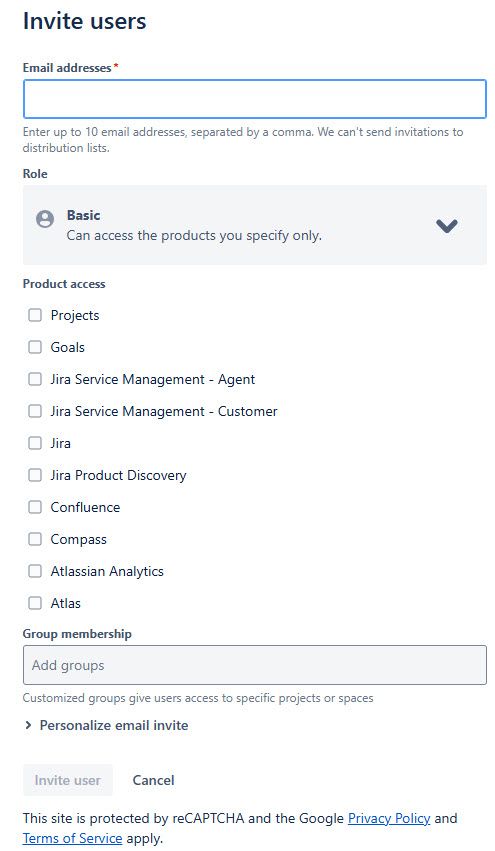Tick Jira Service Management - Agent checkbox
This screenshot has width=495, height=851.
tap(35, 379)
